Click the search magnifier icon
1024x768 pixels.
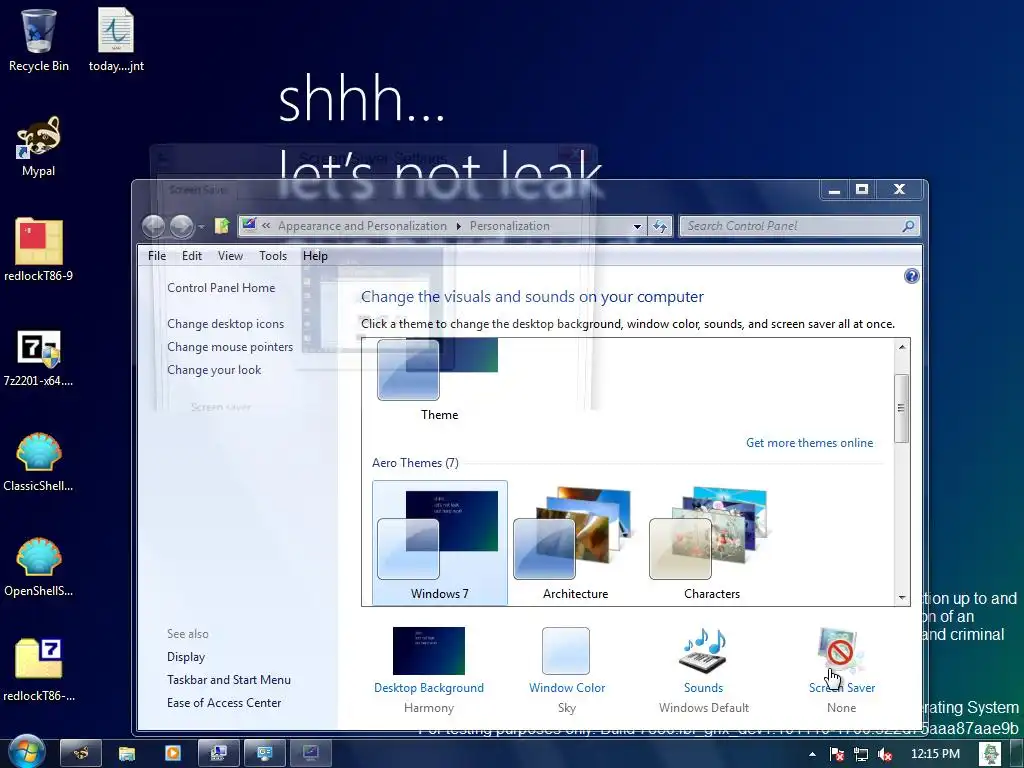coord(908,226)
